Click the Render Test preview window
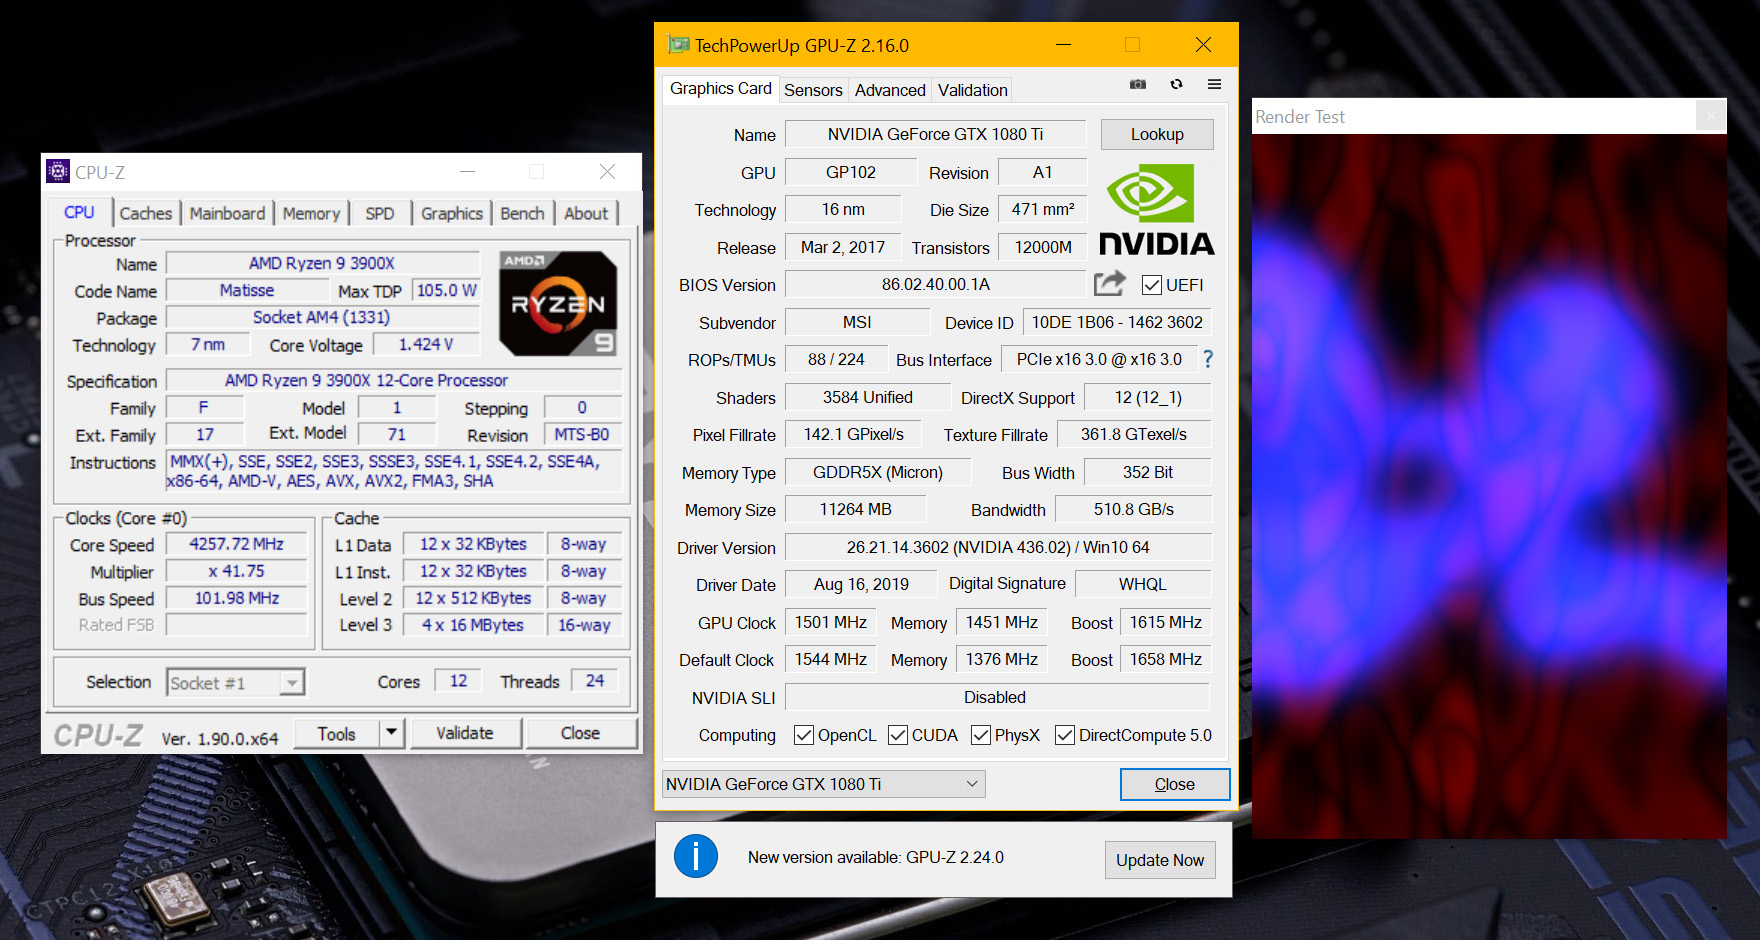Viewport: 1760px width, 940px height. click(x=1489, y=486)
